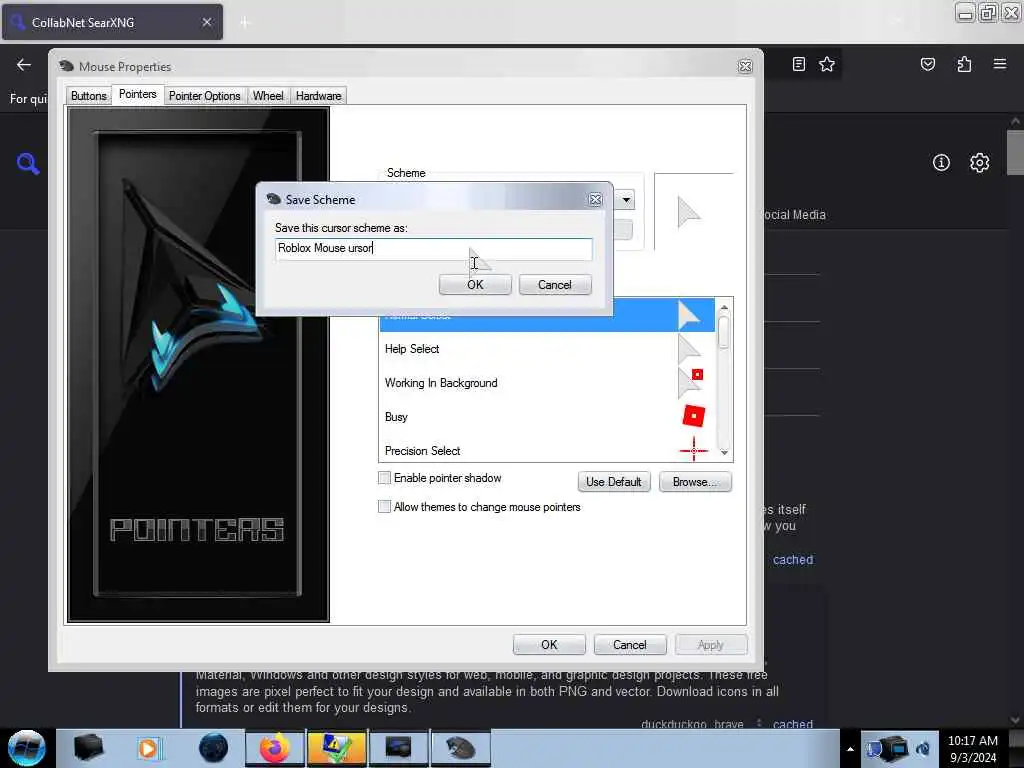1024x768 pixels.
Task: Click the lower cached link in browser
Action: pos(793,724)
